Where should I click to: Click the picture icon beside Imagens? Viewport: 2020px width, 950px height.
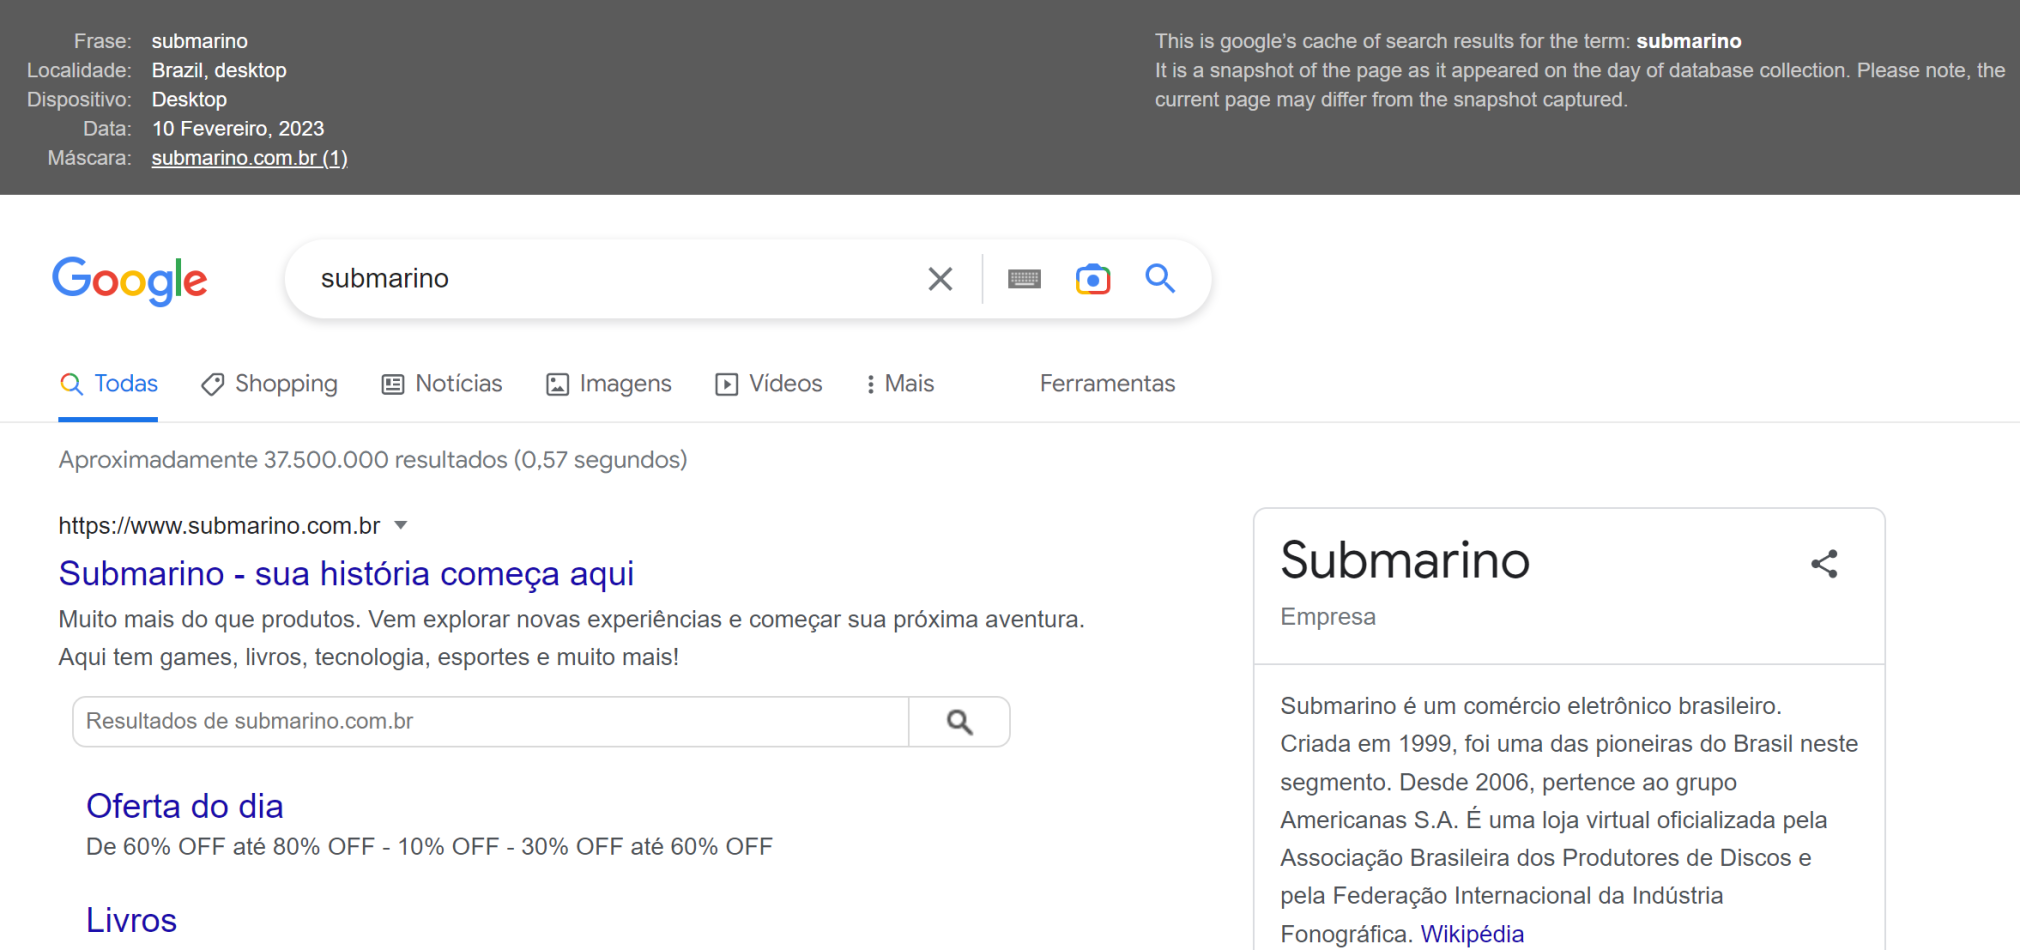pos(557,384)
